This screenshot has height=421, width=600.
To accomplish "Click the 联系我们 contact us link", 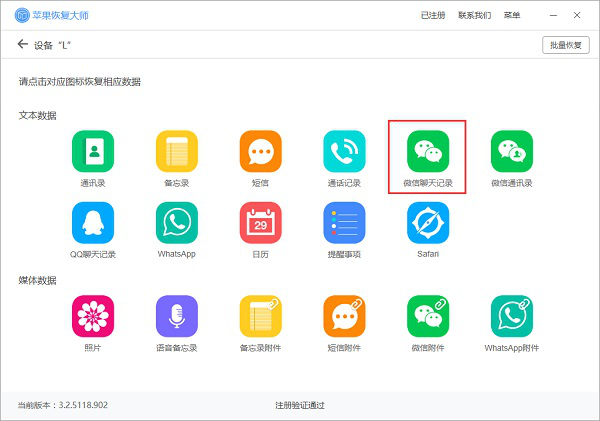I will tap(474, 16).
